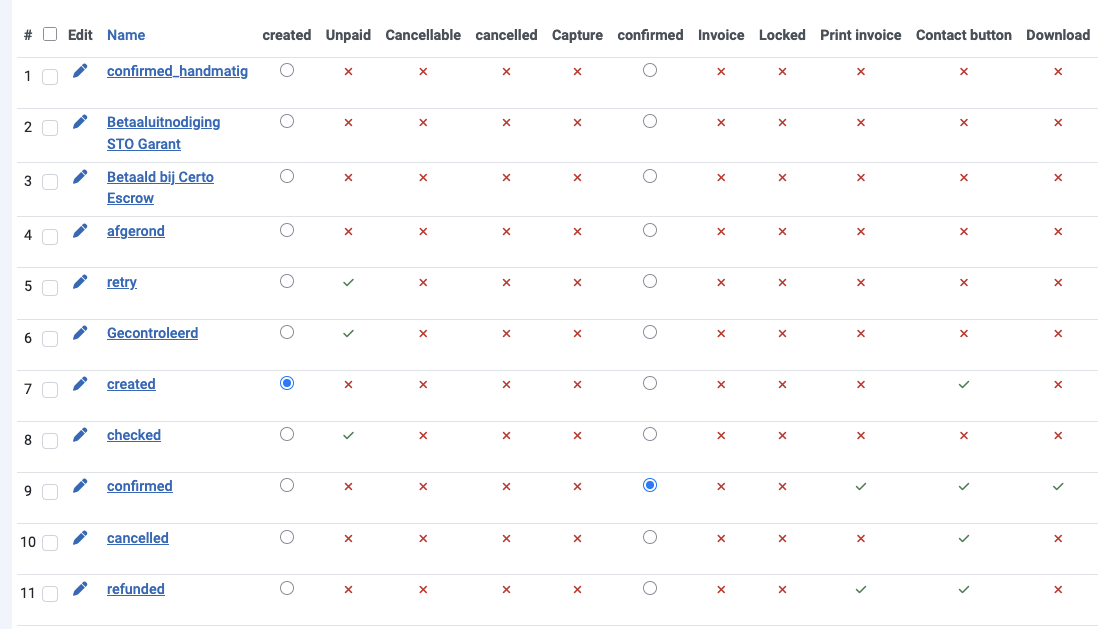Tick the checkbox for row 7 created
Image resolution: width=1098 pixels, height=629 pixels.
(50, 389)
